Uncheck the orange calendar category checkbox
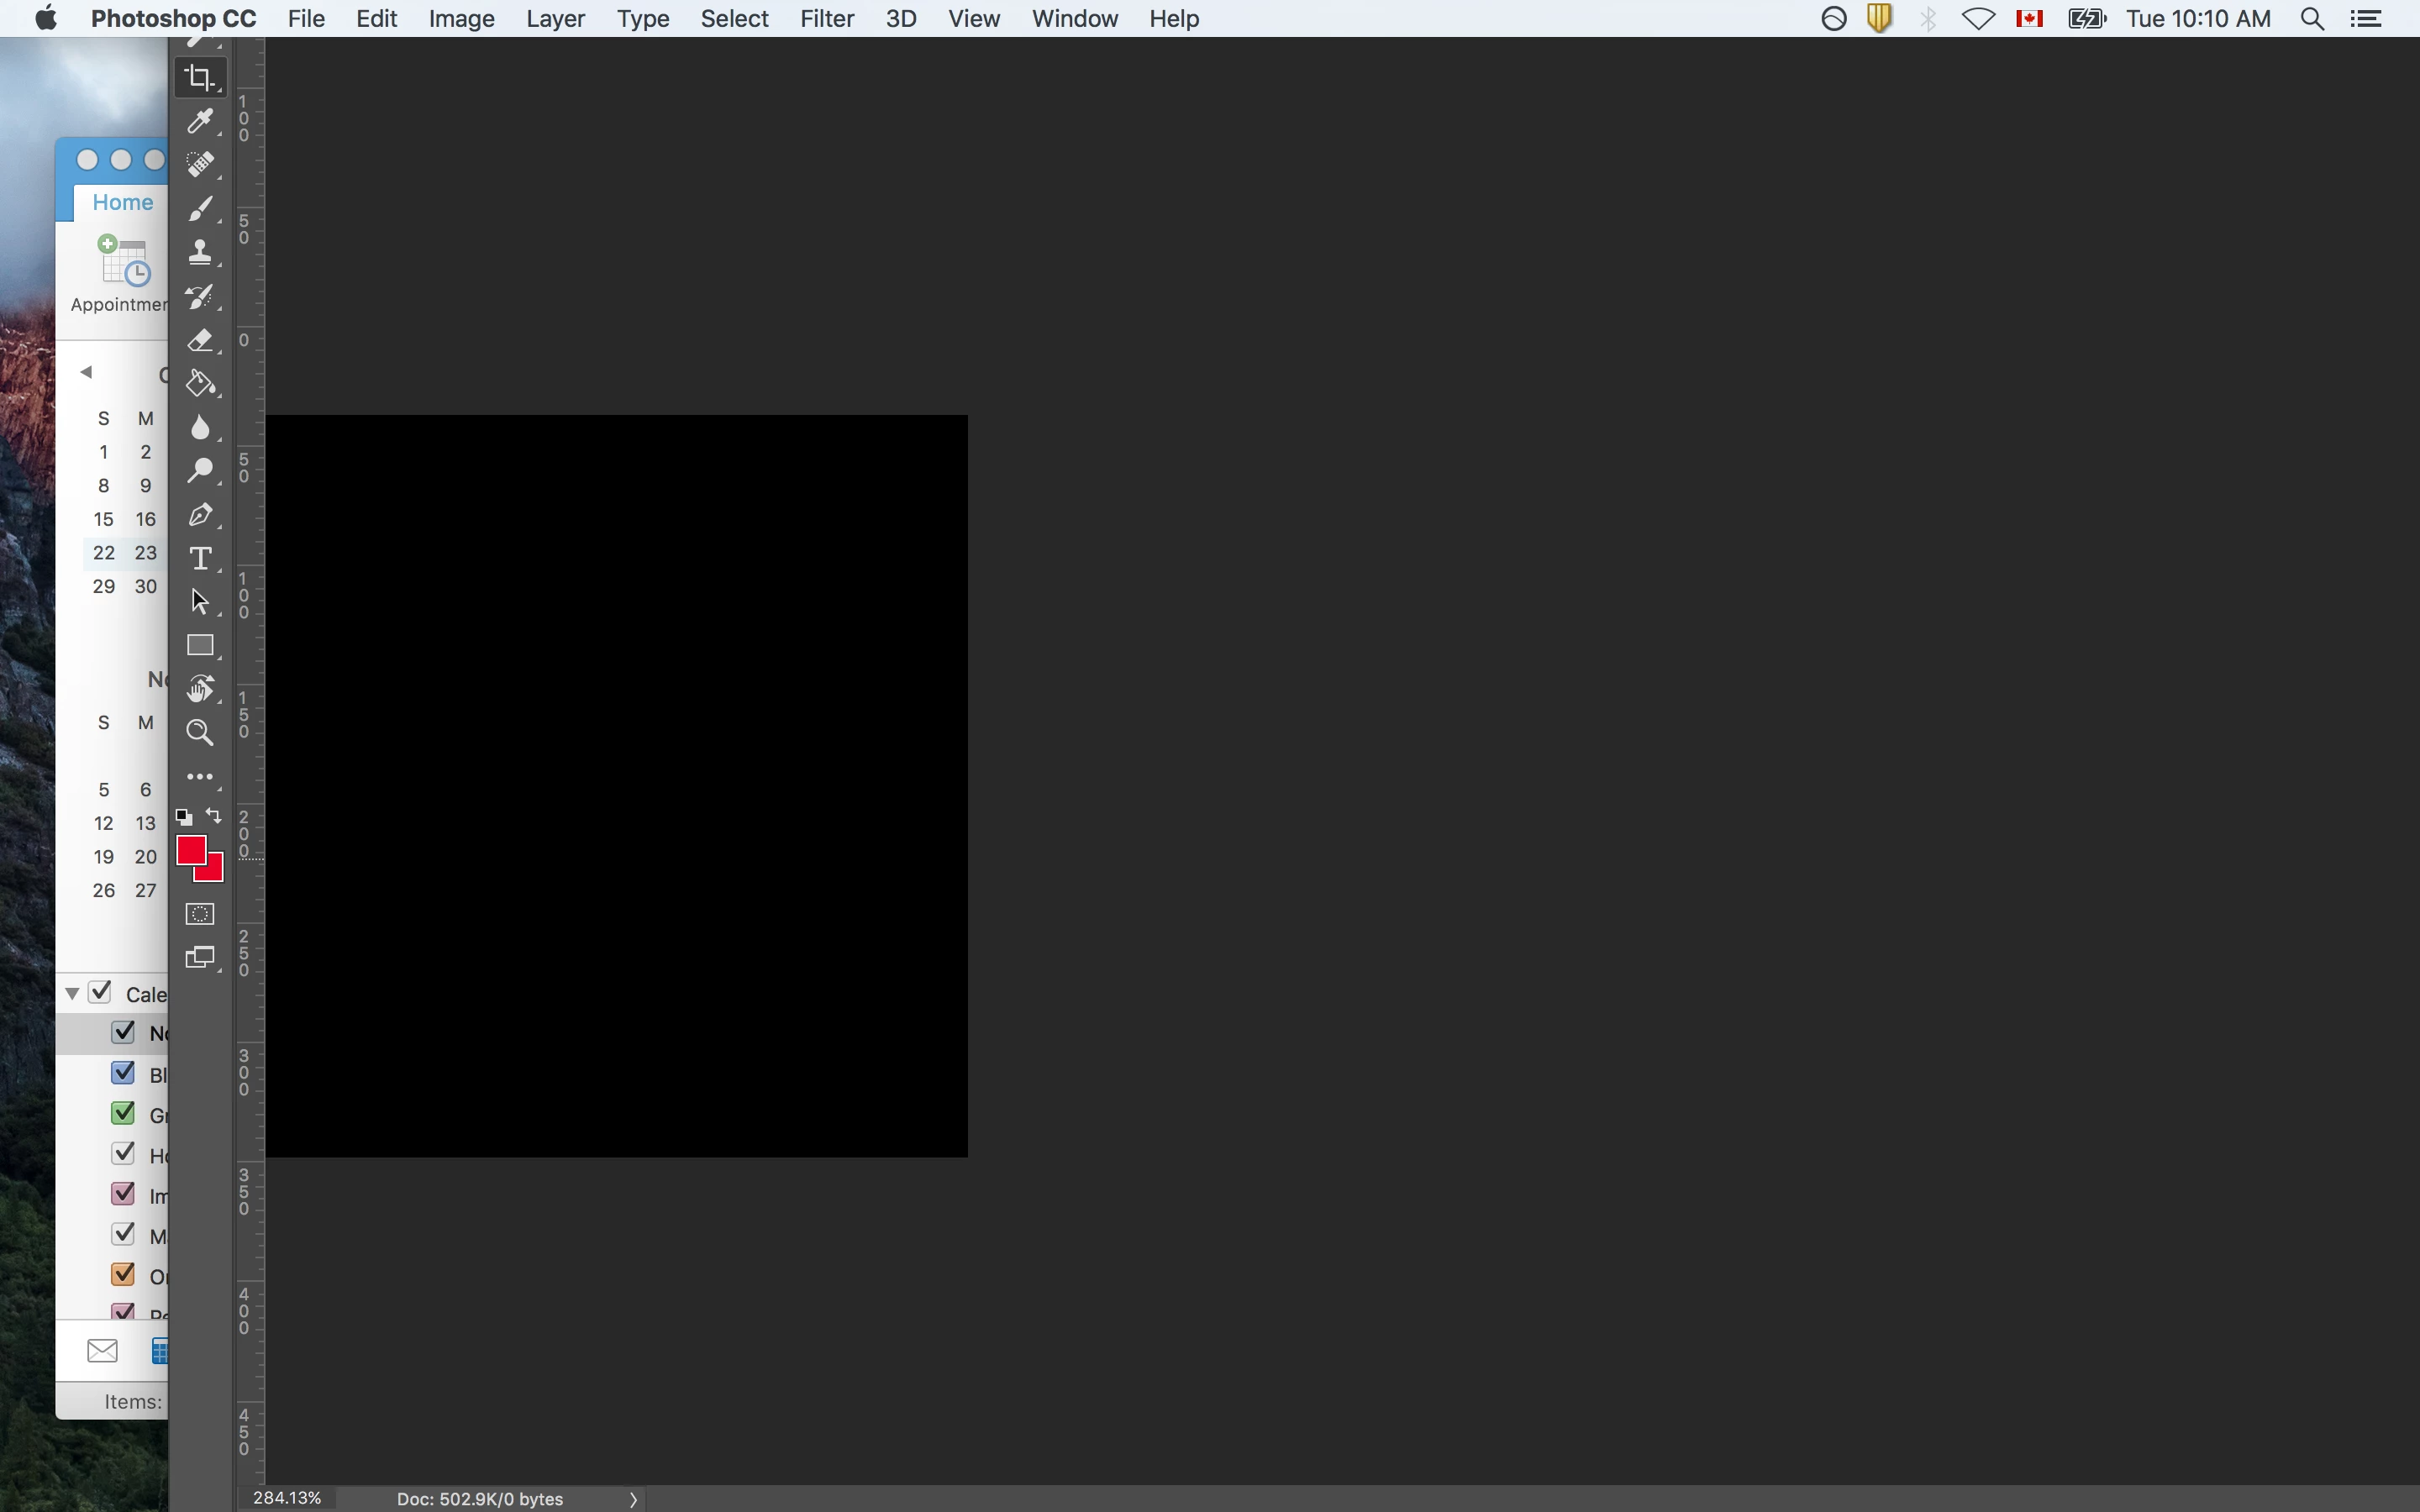The image size is (2420, 1512). click(x=123, y=1275)
